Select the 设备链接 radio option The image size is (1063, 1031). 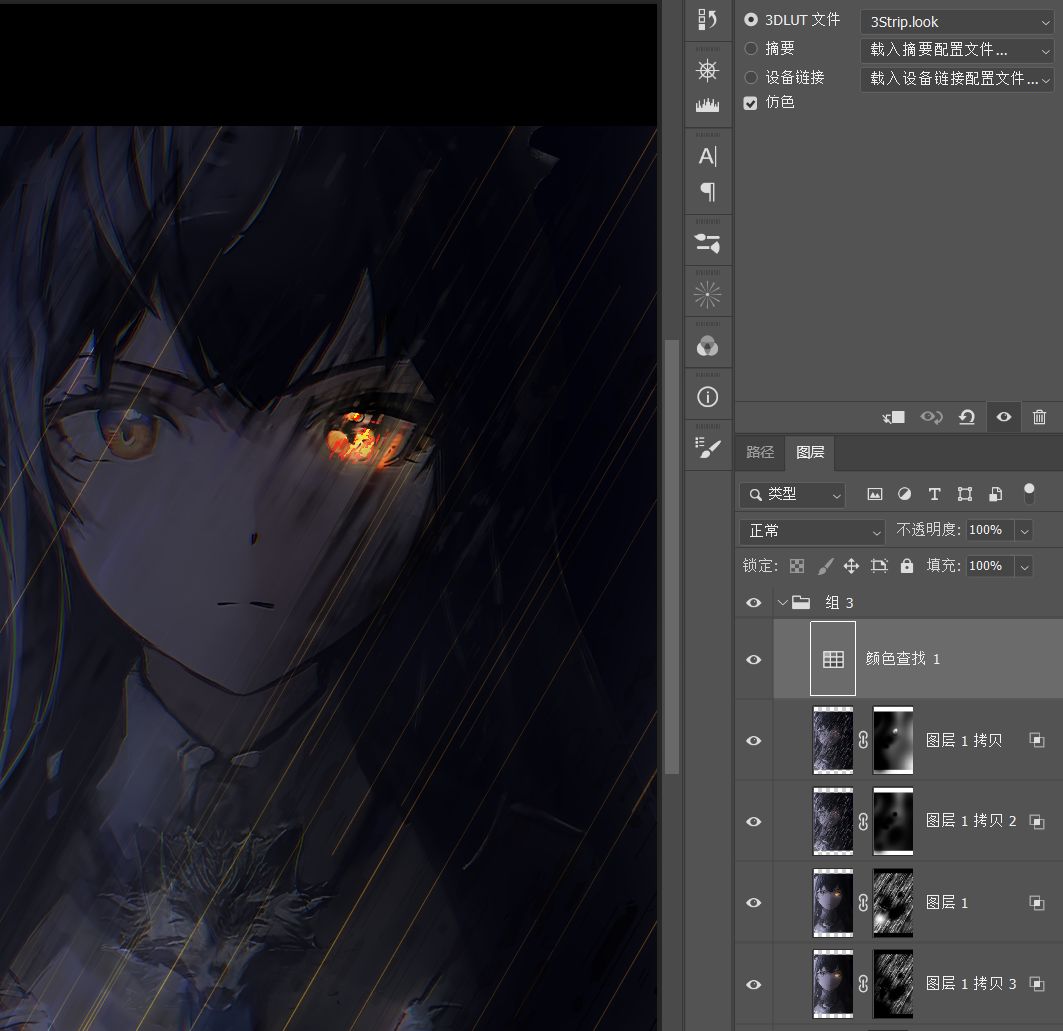coord(750,77)
